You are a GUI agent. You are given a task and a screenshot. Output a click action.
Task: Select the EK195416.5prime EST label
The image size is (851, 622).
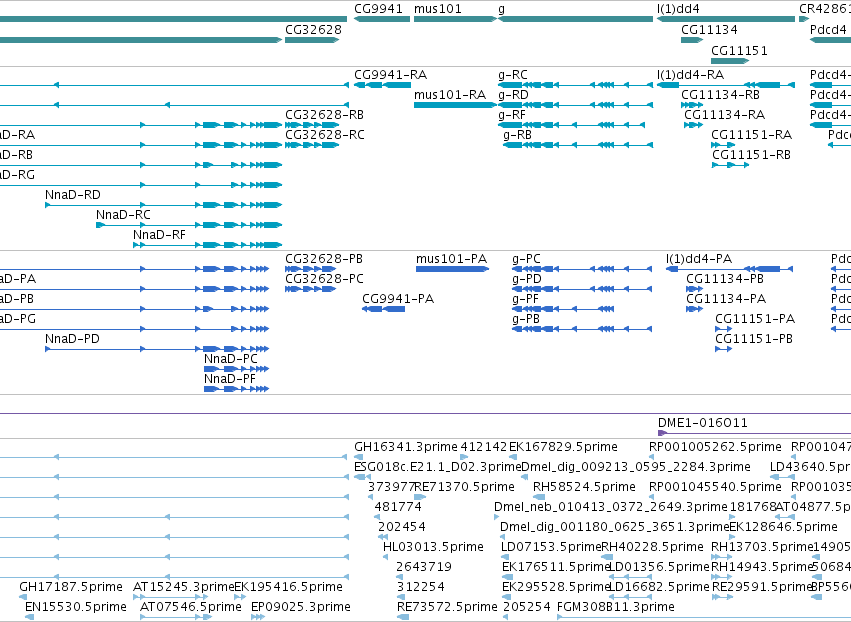(x=288, y=588)
